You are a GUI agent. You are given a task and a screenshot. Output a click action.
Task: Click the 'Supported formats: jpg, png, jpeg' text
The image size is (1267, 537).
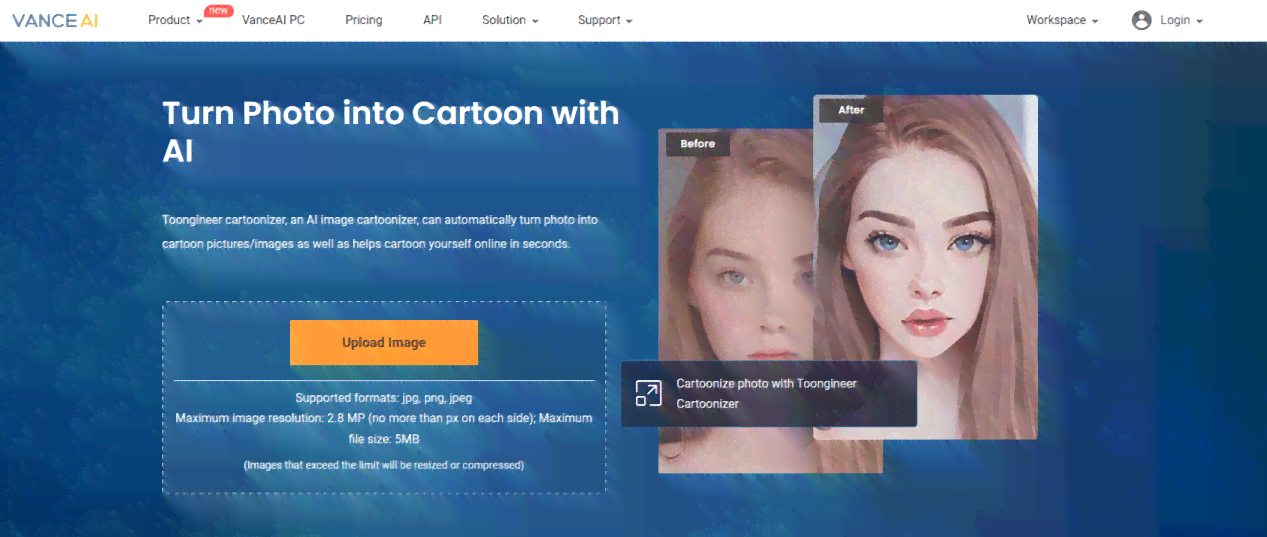point(384,398)
